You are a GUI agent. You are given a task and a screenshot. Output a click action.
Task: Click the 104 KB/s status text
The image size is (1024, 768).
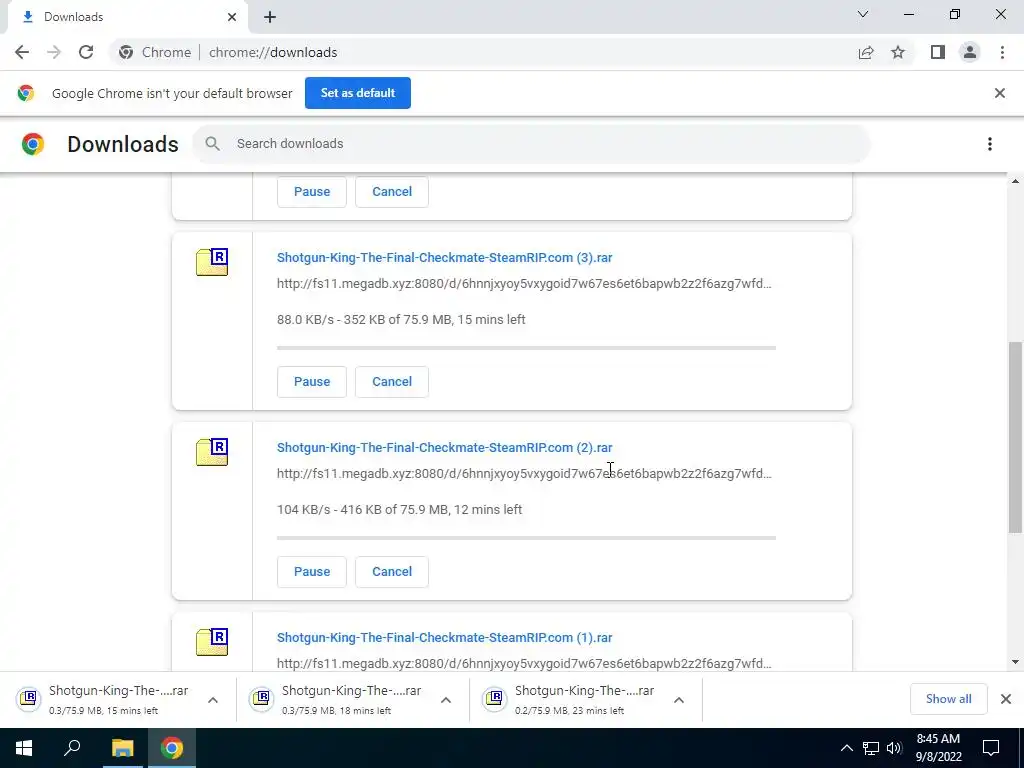point(399,509)
